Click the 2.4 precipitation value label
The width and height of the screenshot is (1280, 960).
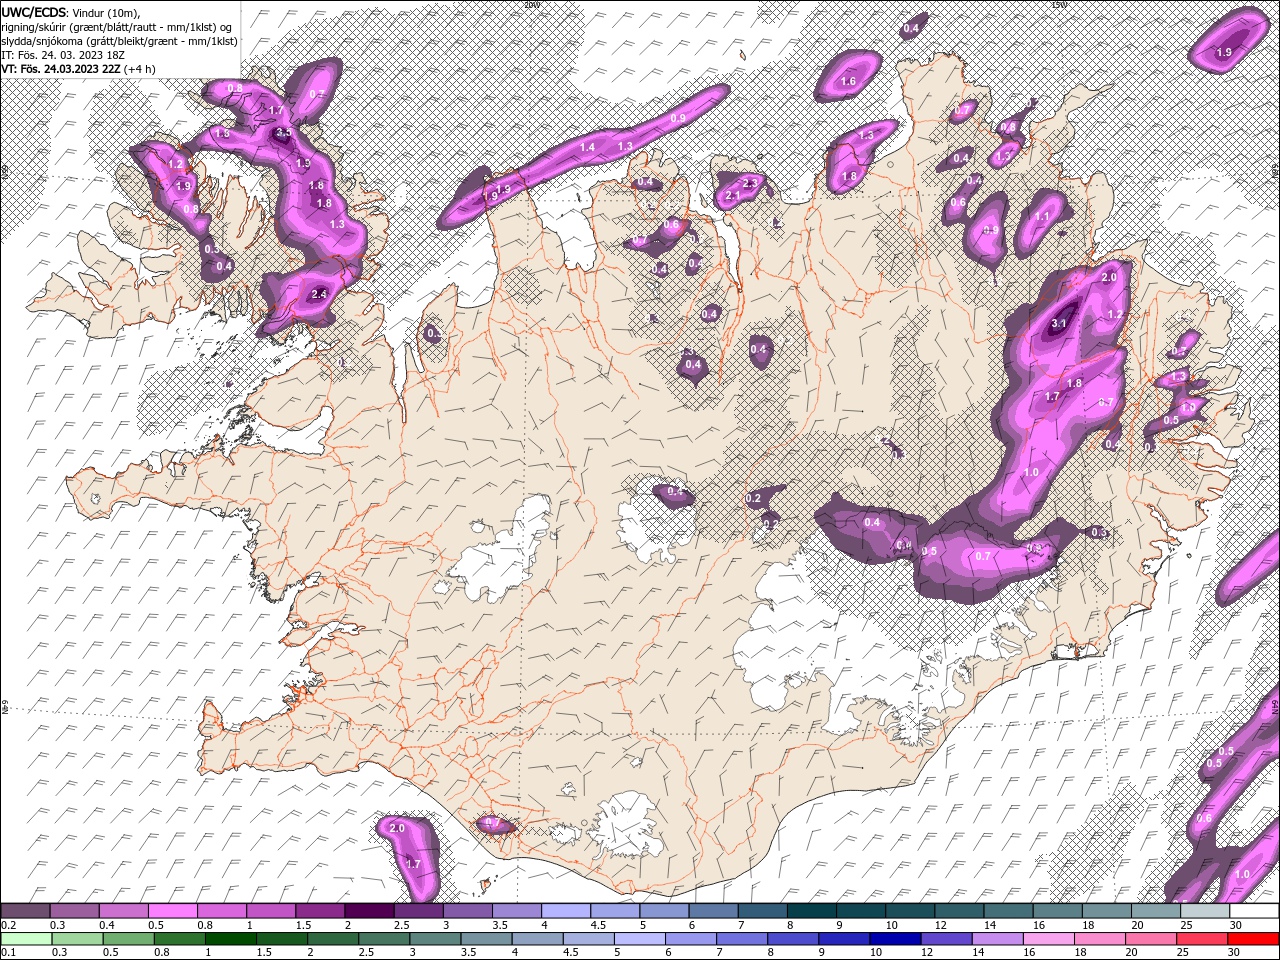pos(319,294)
